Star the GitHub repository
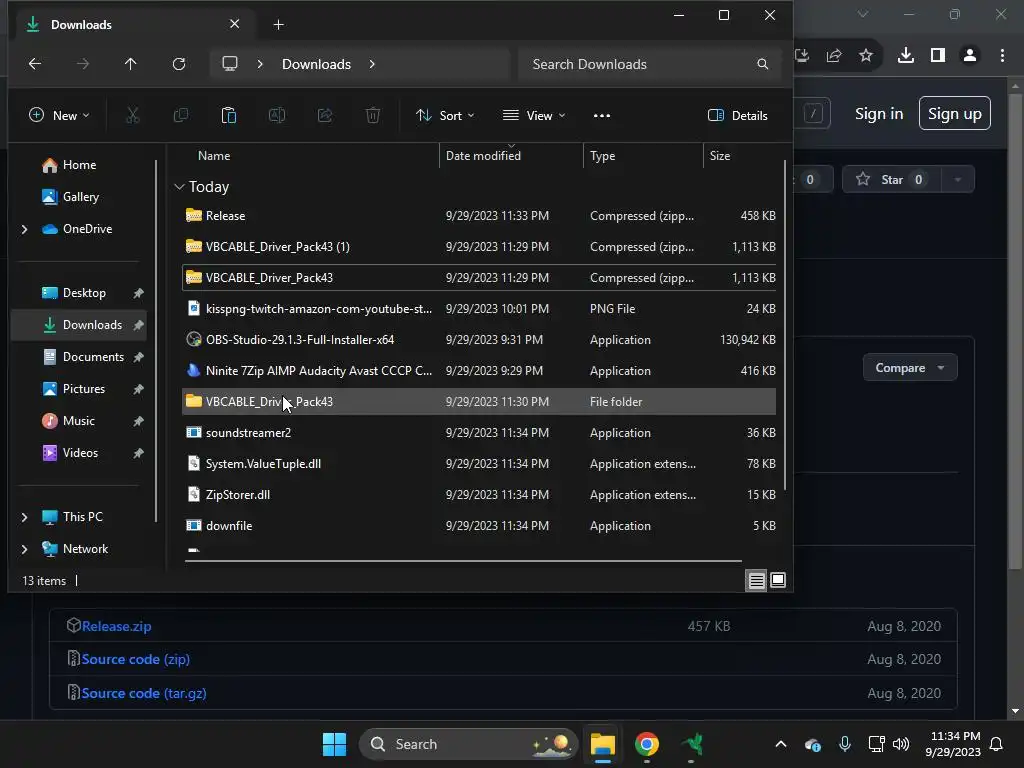 click(891, 180)
